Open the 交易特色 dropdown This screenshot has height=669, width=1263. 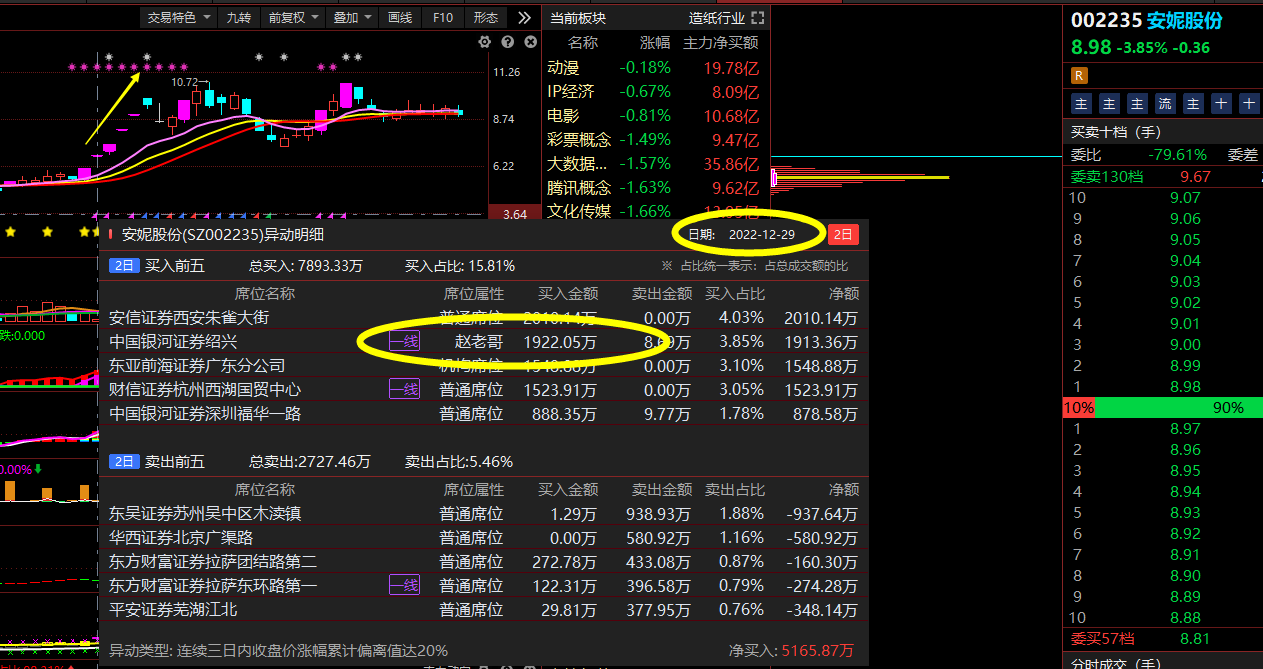click(179, 17)
